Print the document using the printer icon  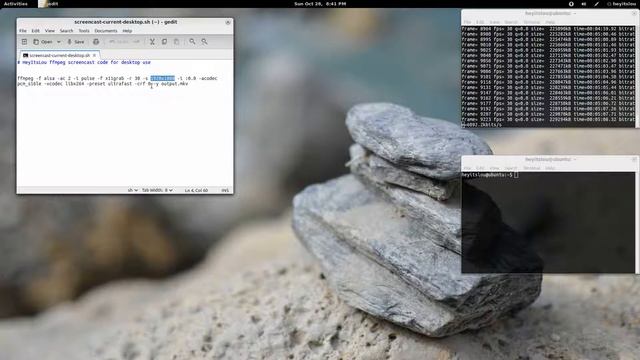click(x=96, y=42)
